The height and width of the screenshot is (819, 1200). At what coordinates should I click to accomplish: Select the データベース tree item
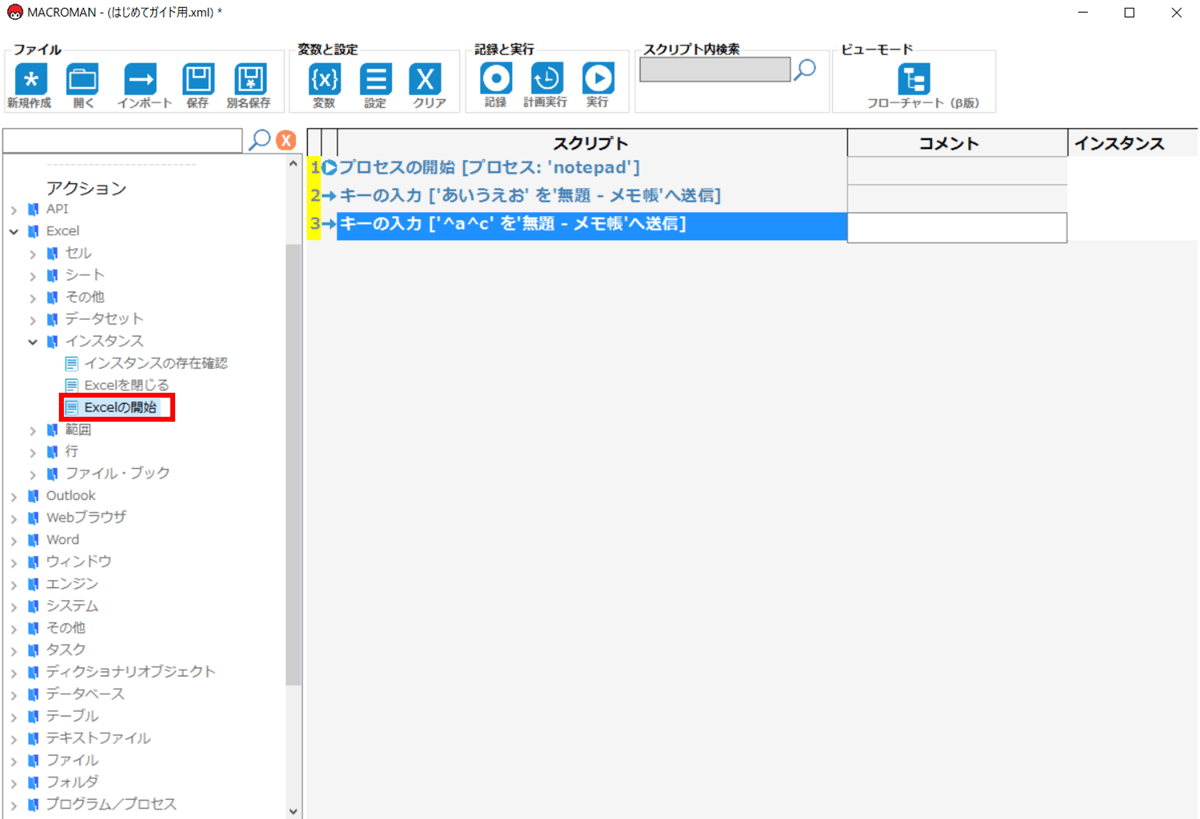(x=86, y=694)
